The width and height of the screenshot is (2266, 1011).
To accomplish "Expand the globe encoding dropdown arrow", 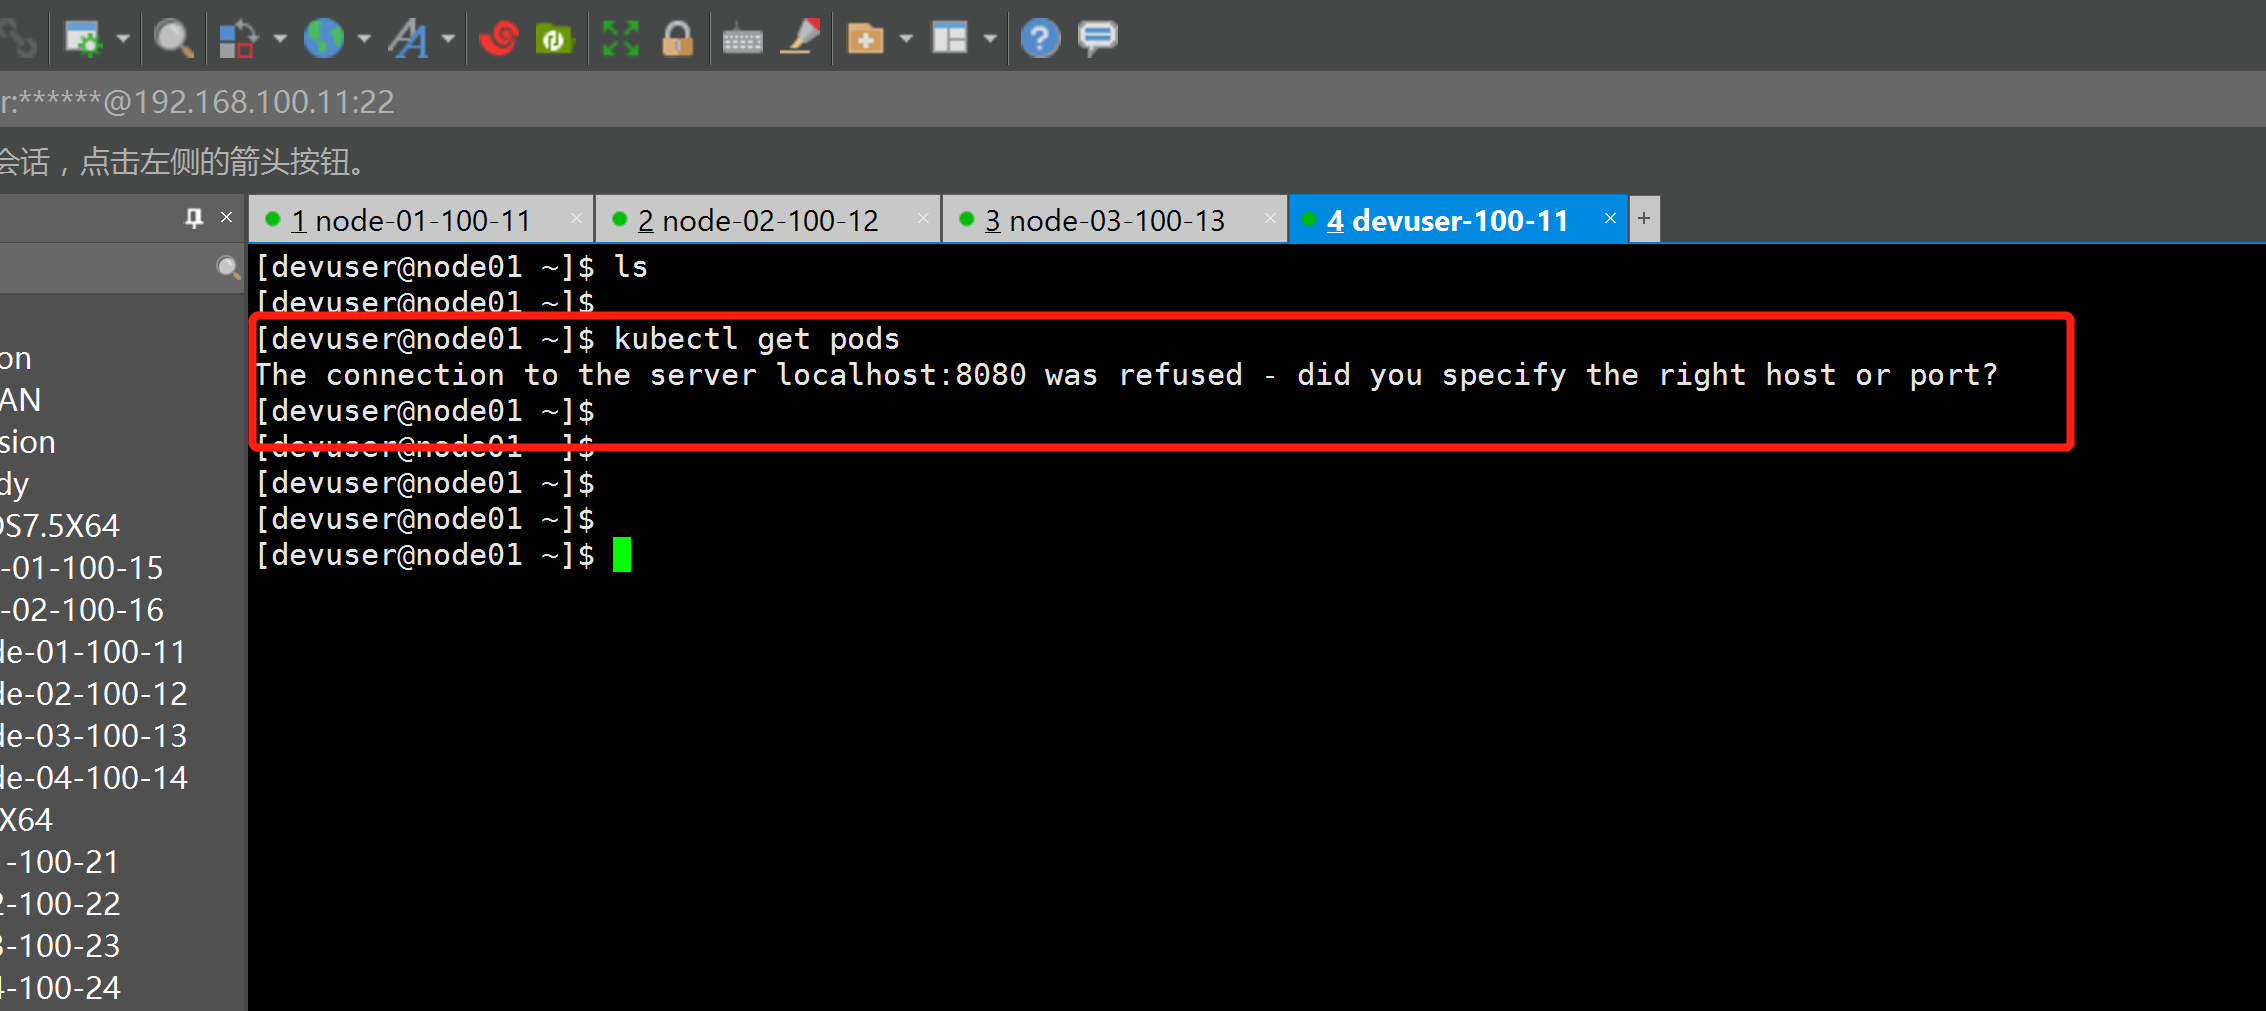I will pos(364,39).
